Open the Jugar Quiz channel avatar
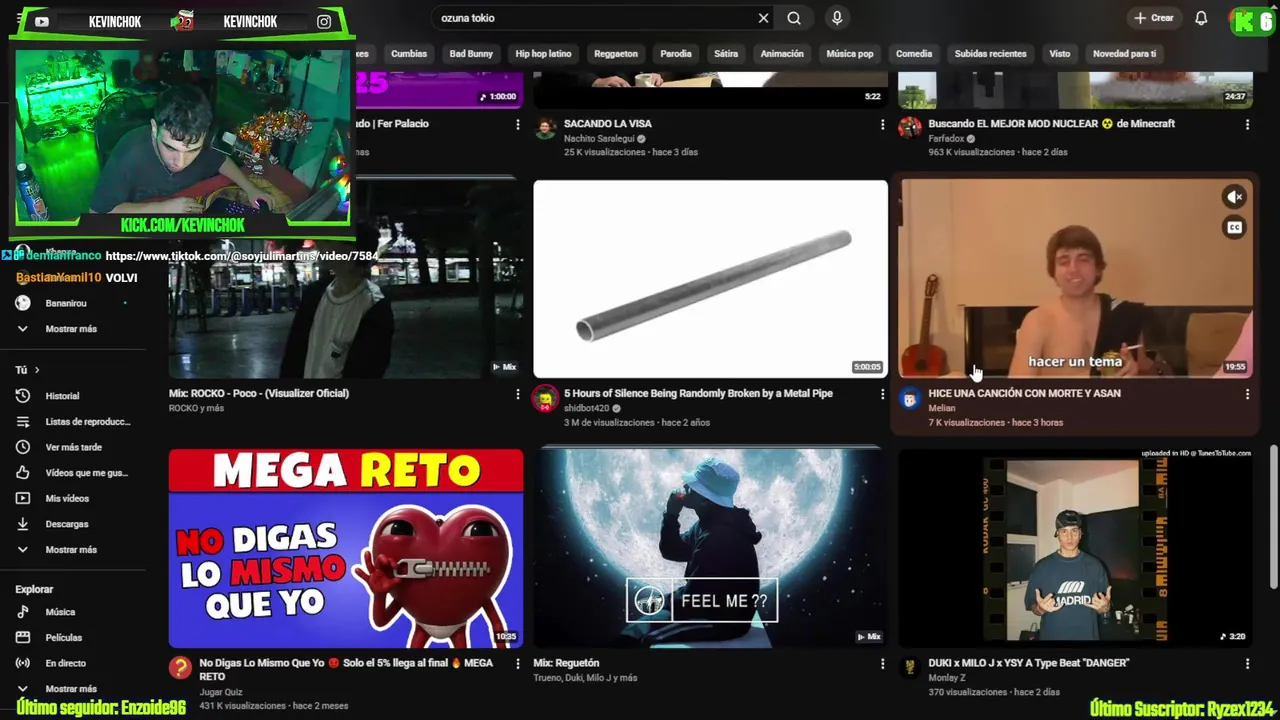This screenshot has height=720, width=1280. tap(180, 668)
